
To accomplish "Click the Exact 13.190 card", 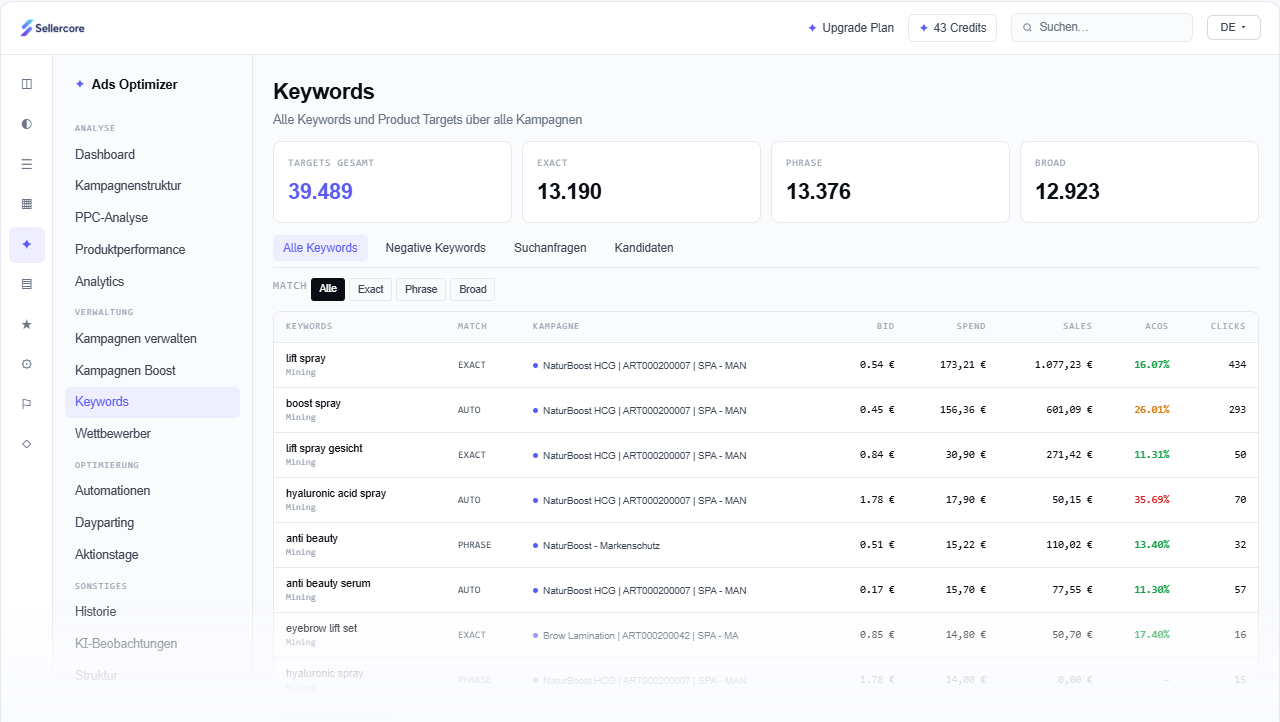I will coord(641,182).
